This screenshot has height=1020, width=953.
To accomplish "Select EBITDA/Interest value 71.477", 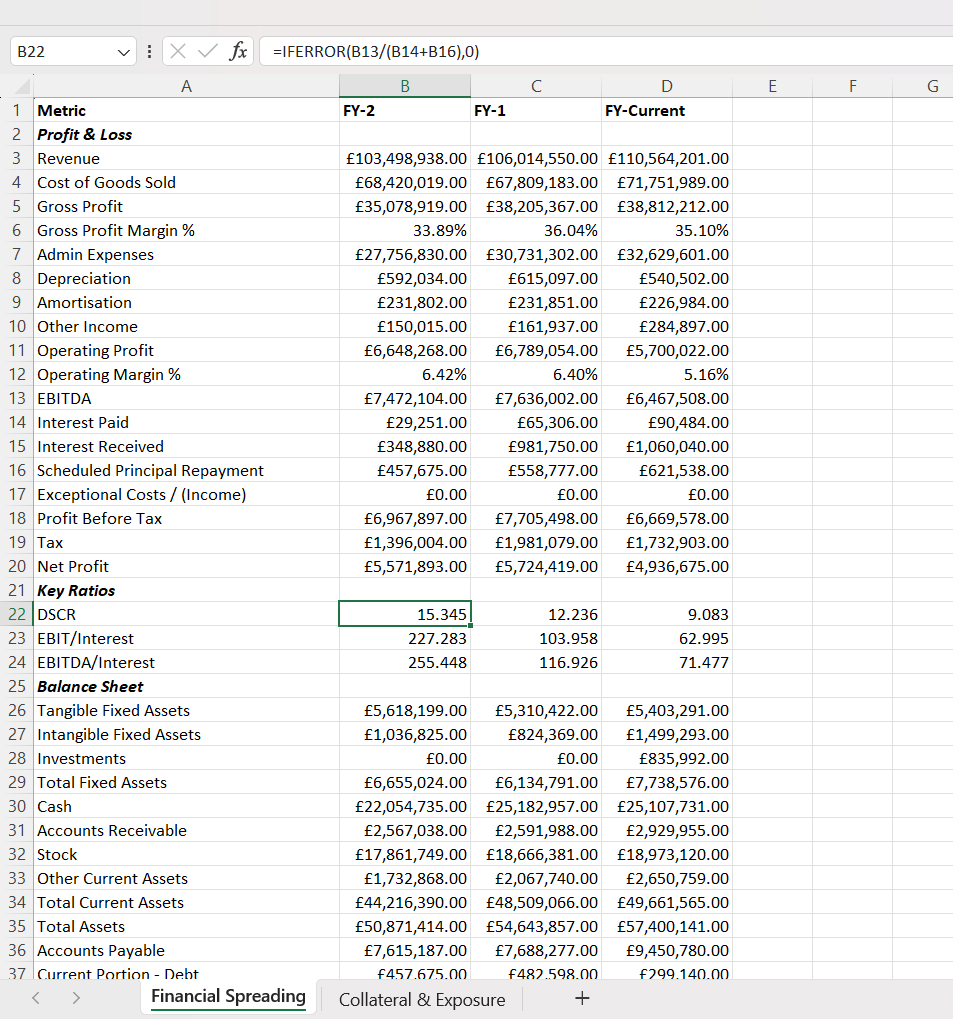I will pos(667,662).
